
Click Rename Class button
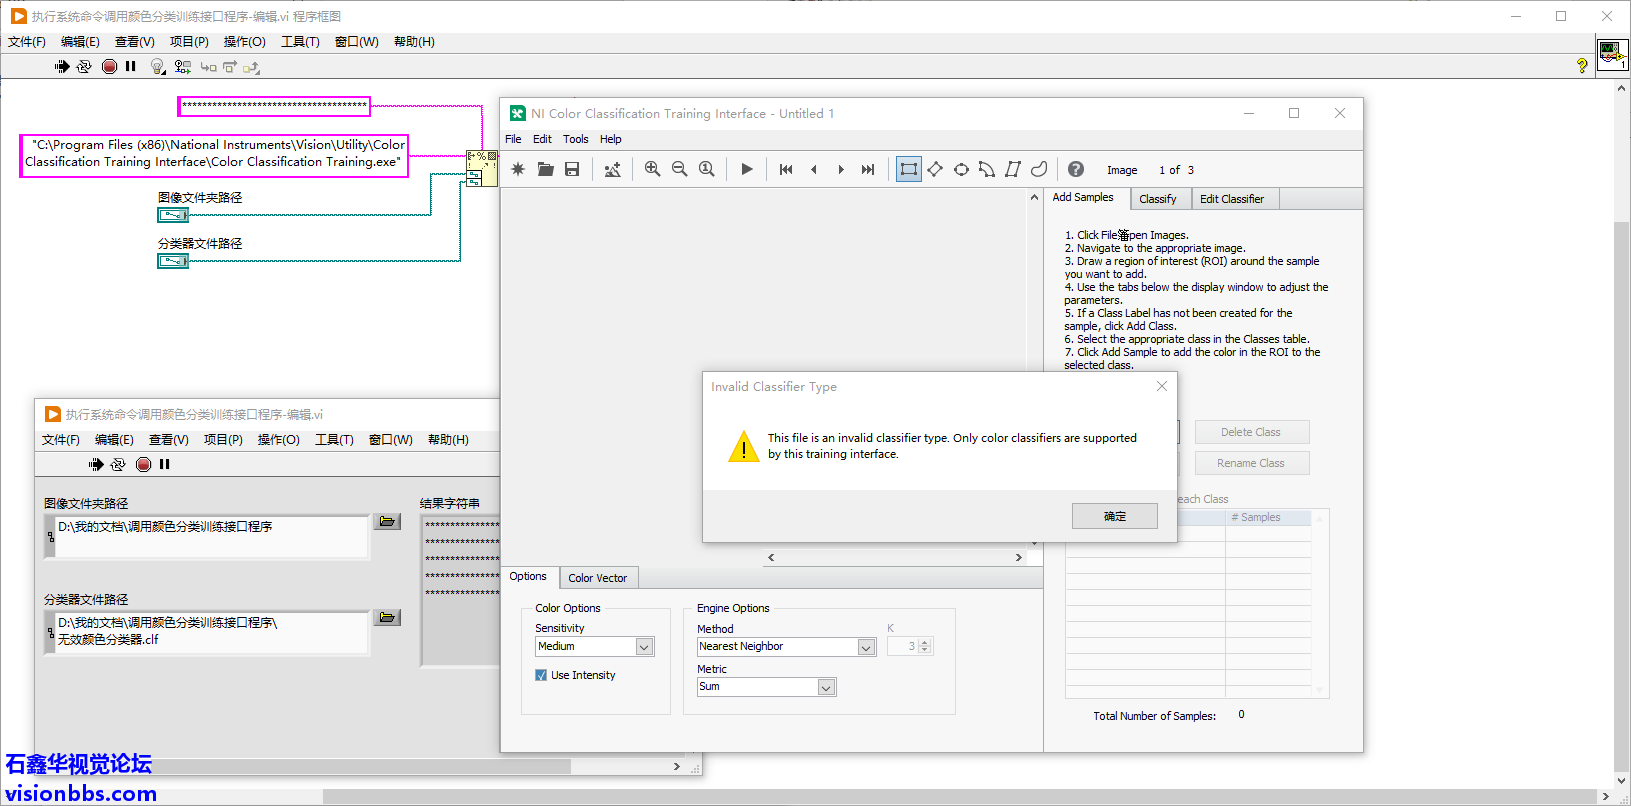click(1250, 463)
